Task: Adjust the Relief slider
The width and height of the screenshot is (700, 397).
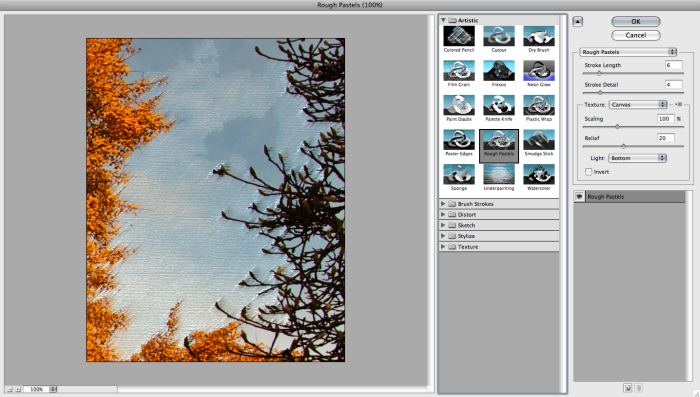Action: 624,146
